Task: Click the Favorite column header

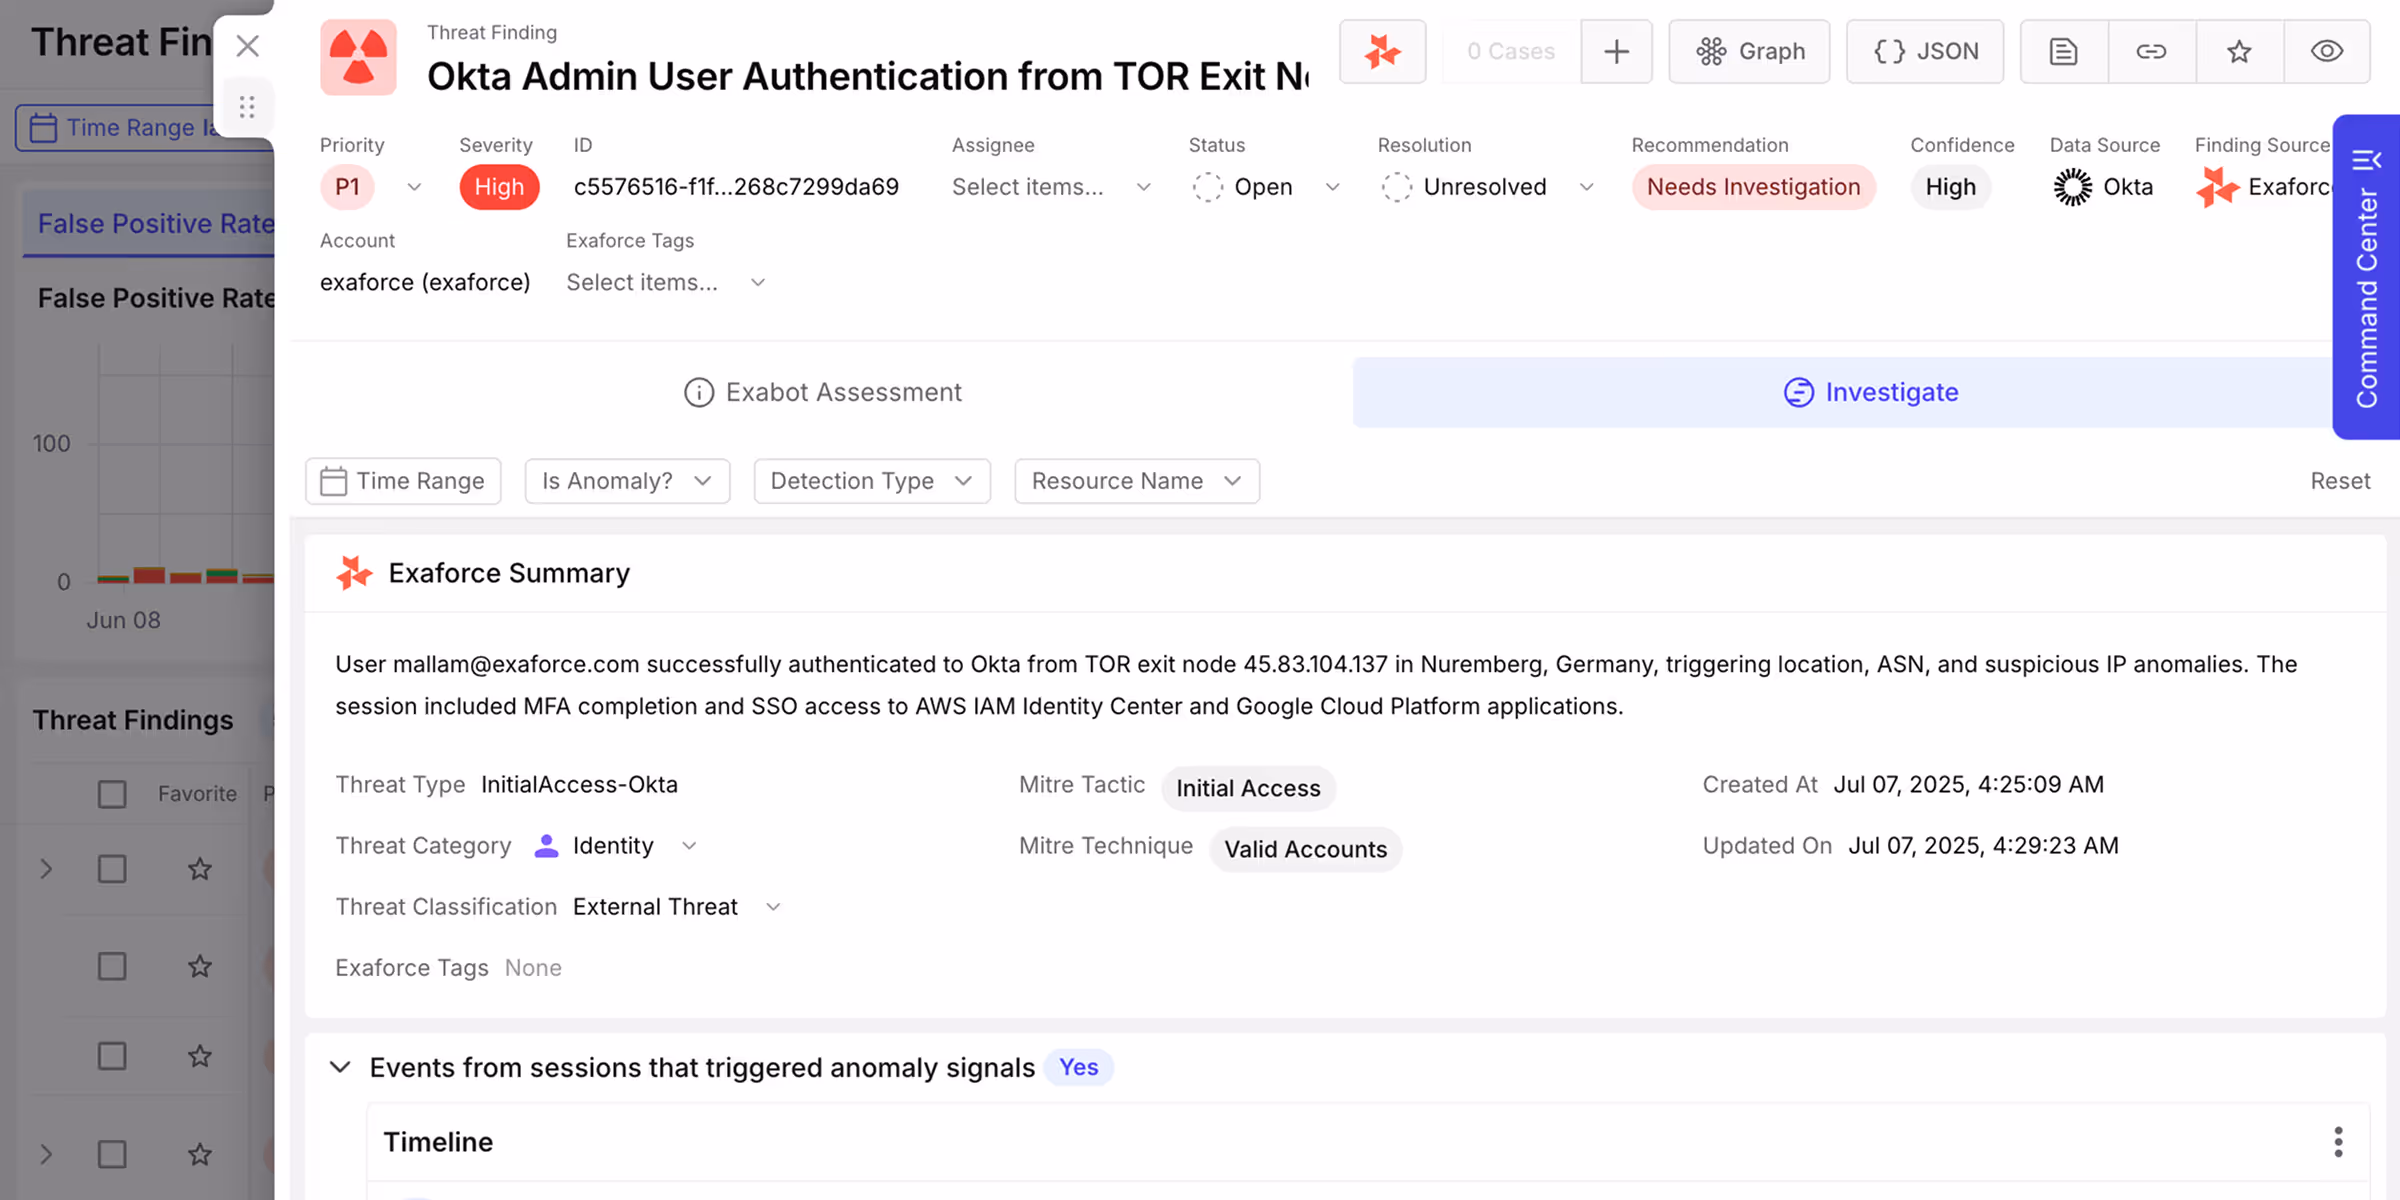Action: 197,794
